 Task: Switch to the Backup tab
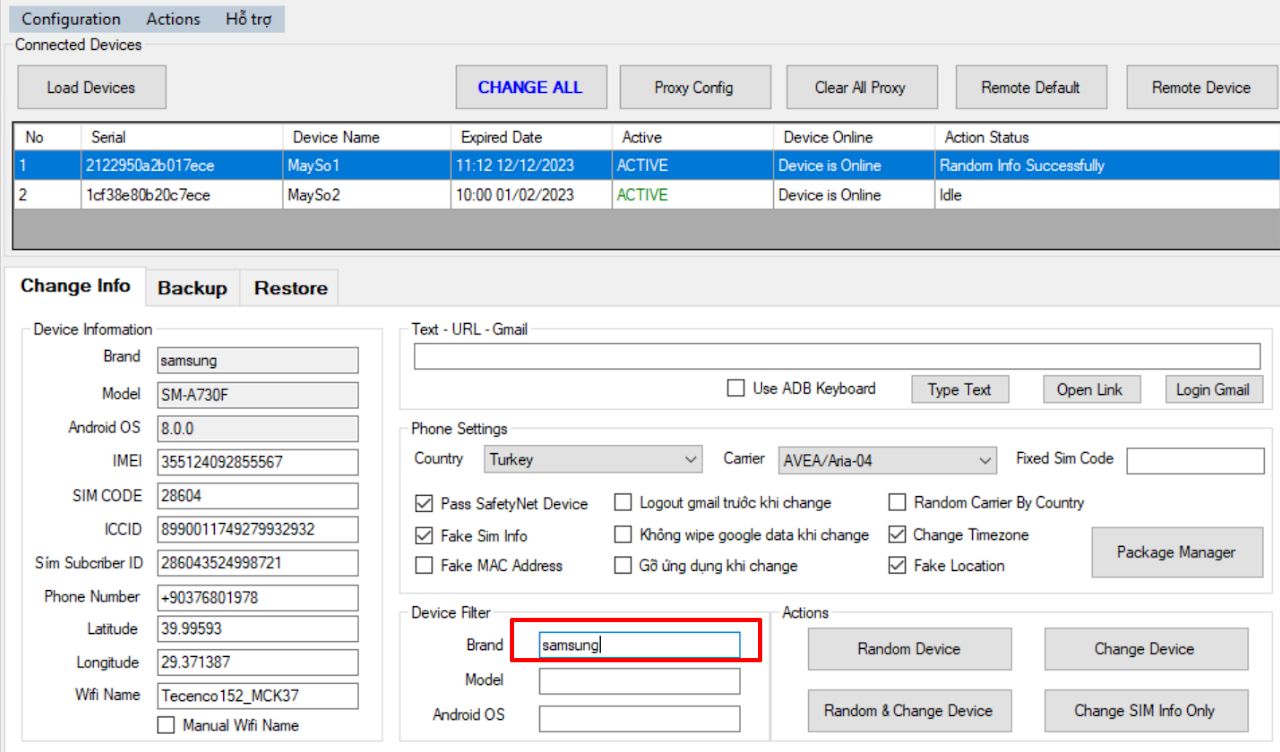pyautogui.click(x=192, y=288)
